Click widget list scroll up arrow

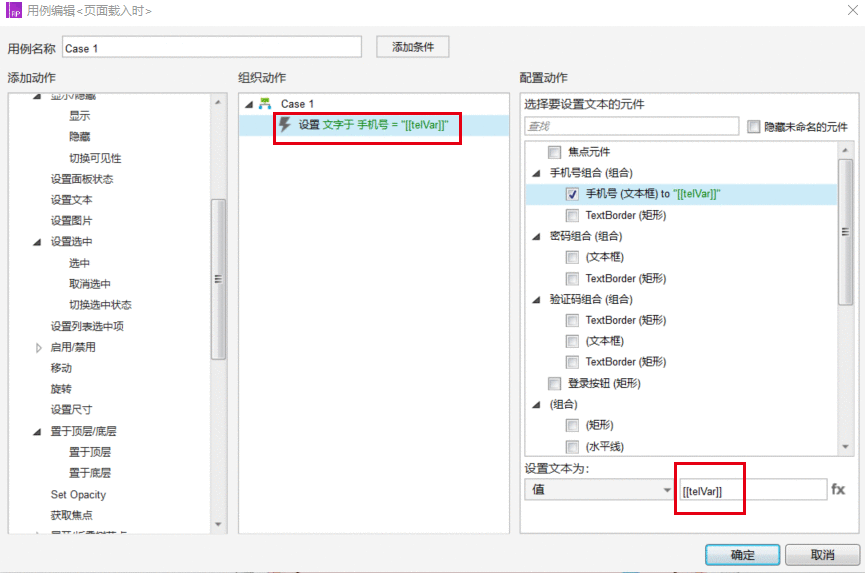[845, 150]
